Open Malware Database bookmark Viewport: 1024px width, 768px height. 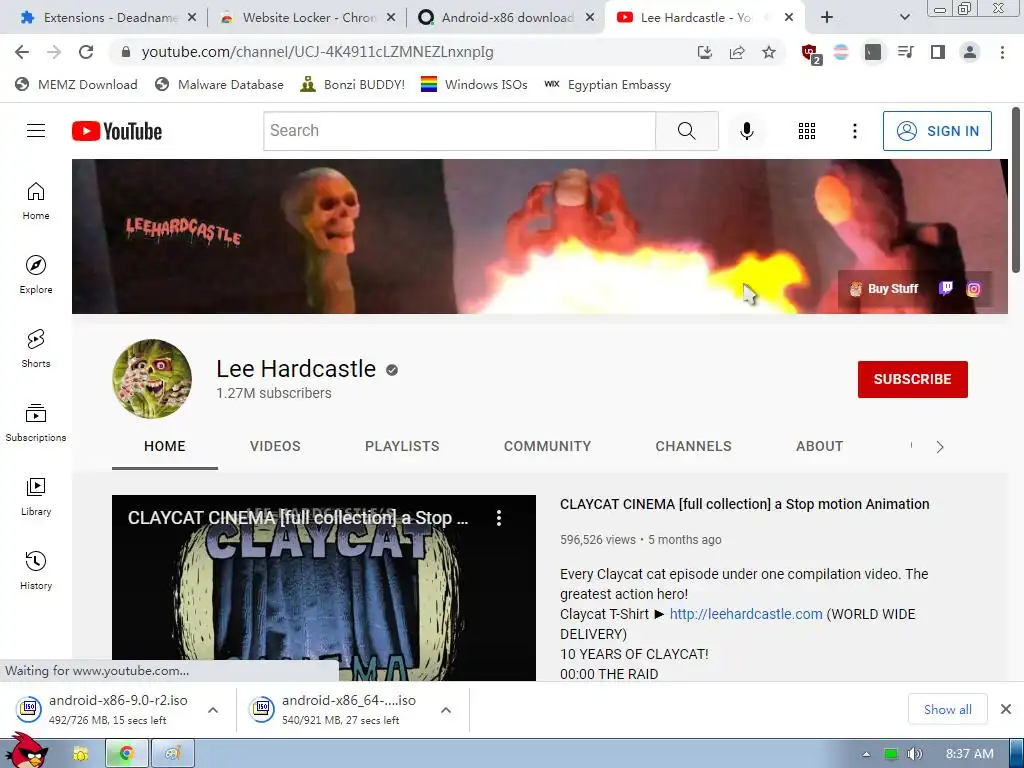coord(219,84)
